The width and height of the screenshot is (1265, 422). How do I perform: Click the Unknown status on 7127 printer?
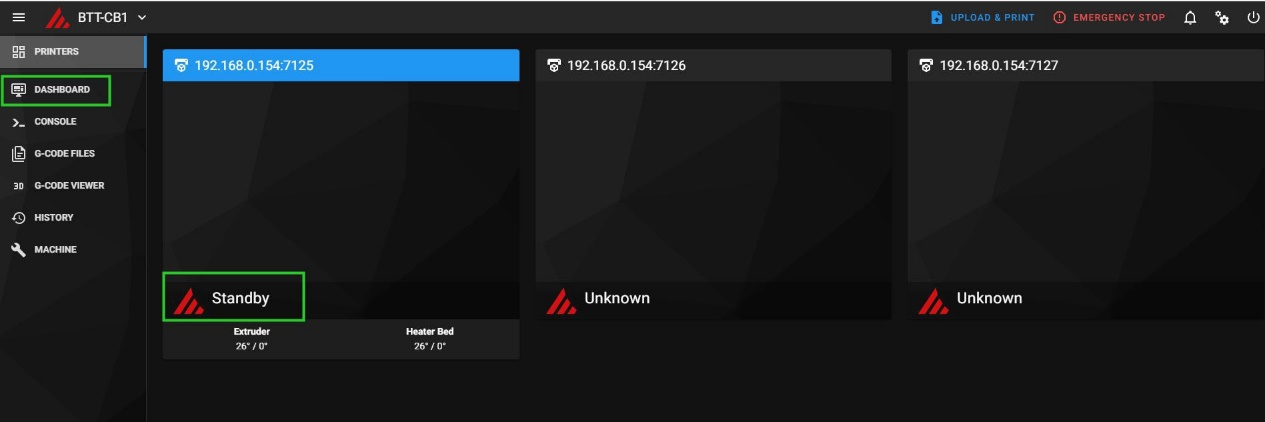pos(988,298)
